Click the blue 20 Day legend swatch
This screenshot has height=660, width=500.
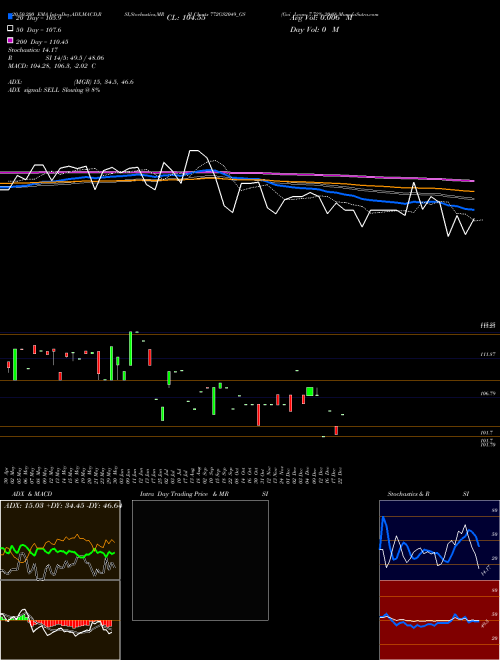(10, 17)
